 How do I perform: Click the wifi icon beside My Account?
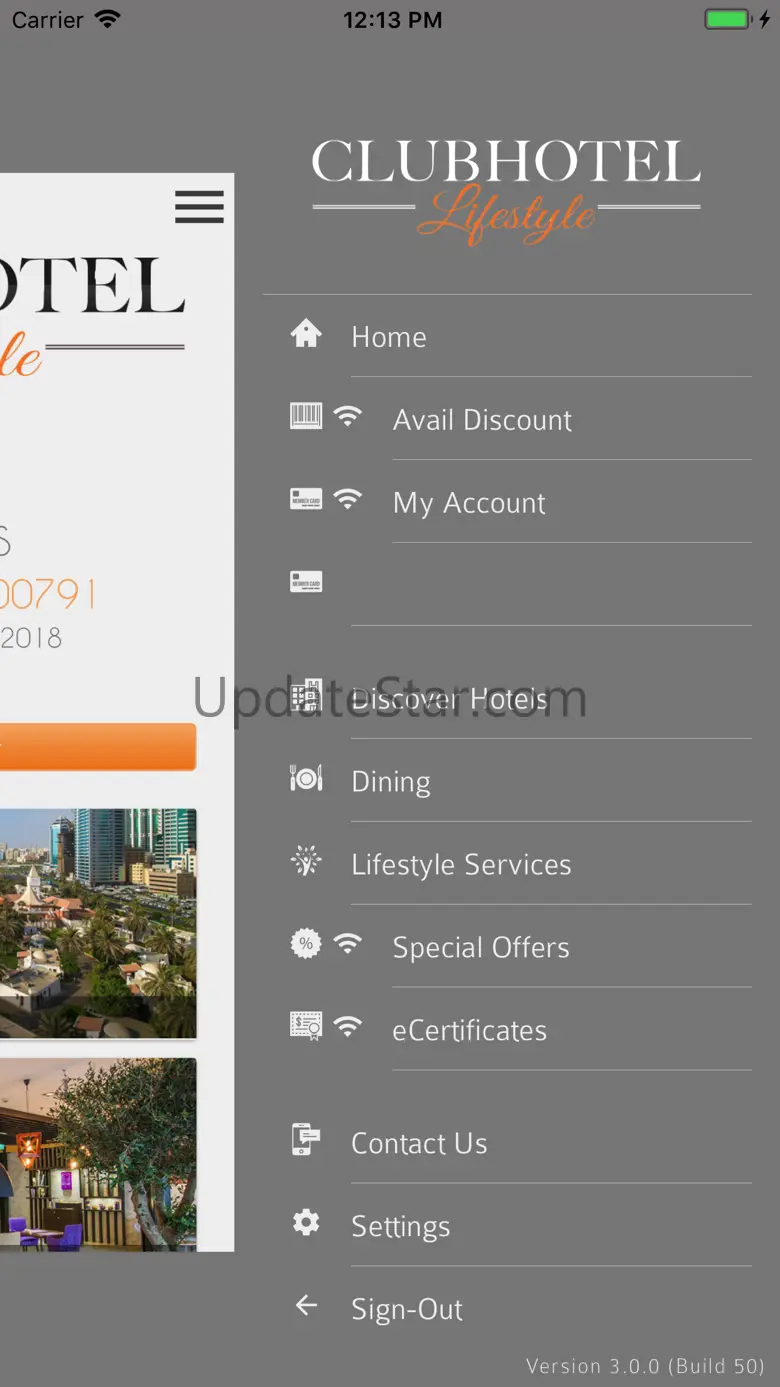coord(347,499)
